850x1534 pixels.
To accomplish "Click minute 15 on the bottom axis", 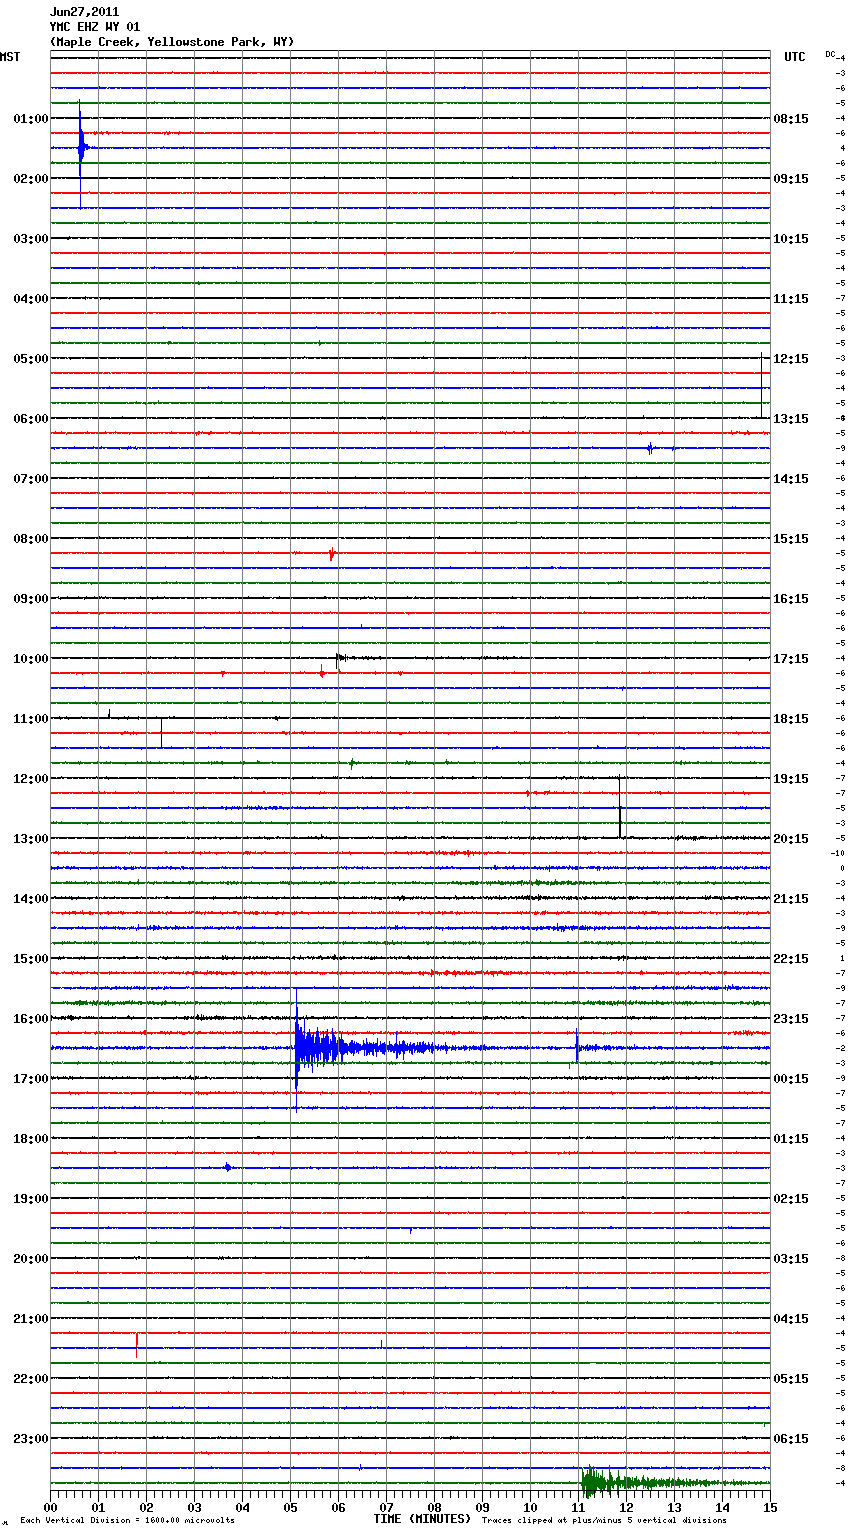I will pyautogui.click(x=769, y=1507).
